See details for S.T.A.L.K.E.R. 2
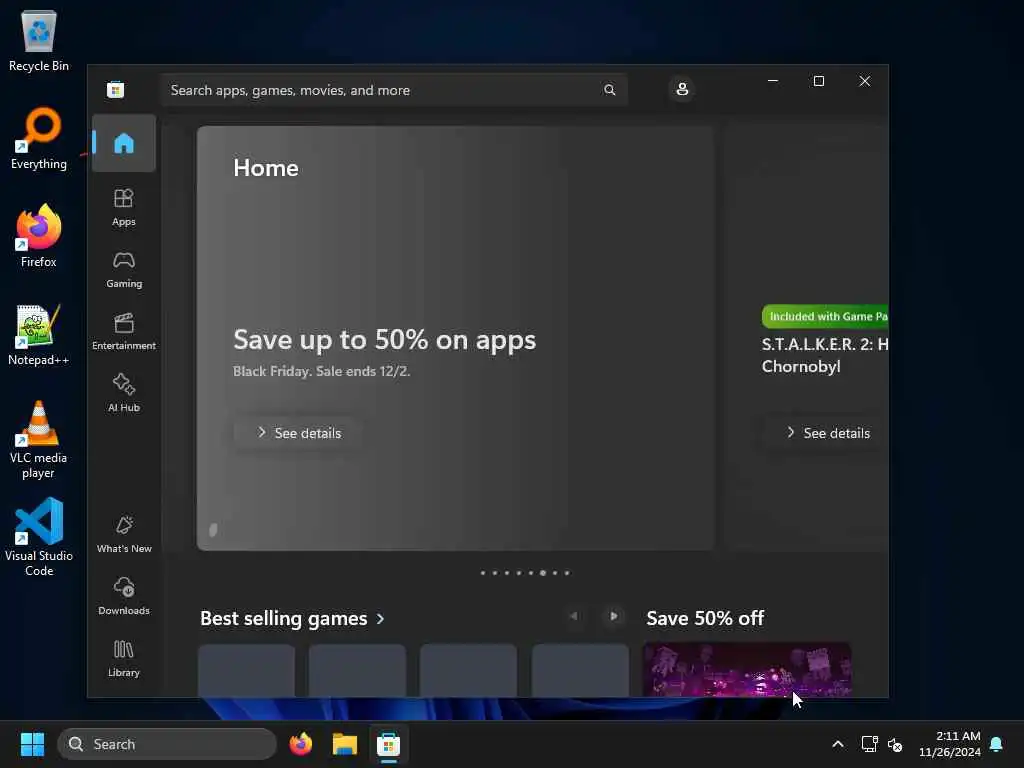This screenshot has width=1024, height=768. [827, 433]
